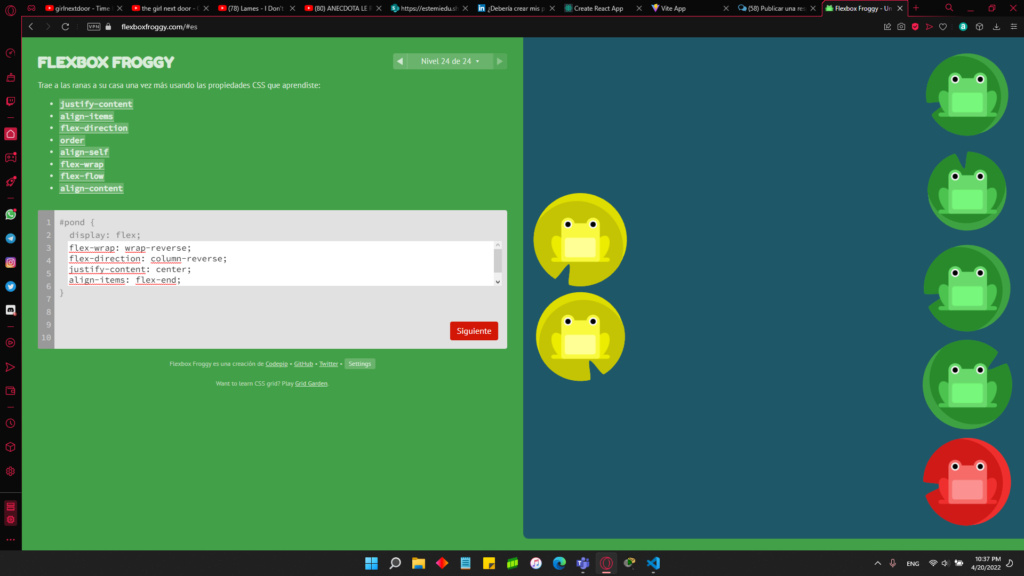Click the flex-flow property tag

82,176
